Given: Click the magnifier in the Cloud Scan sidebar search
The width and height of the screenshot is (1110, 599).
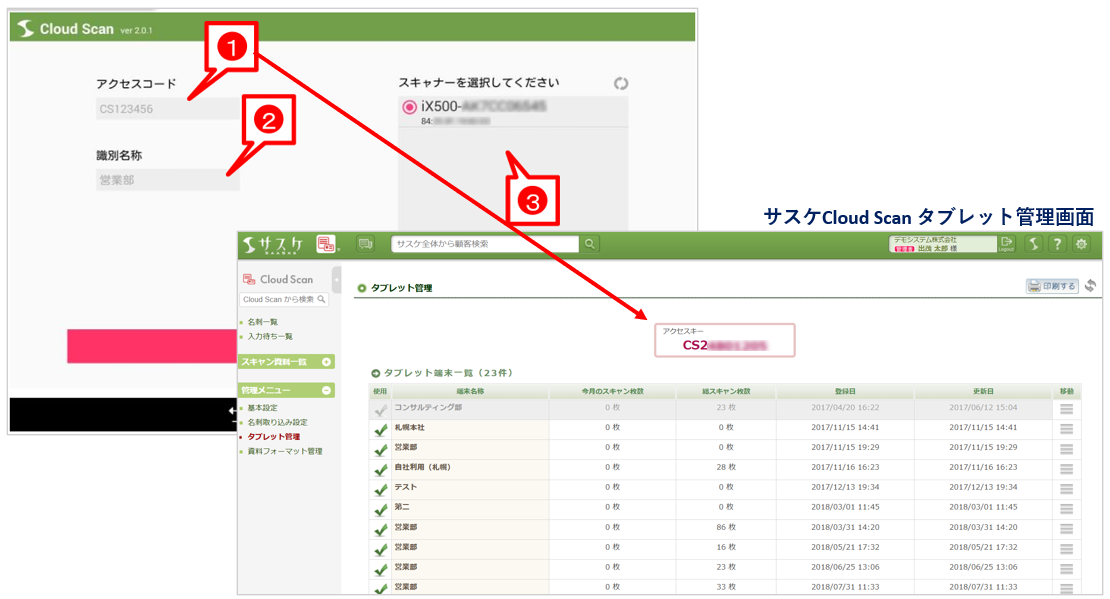Looking at the screenshot, I should (321, 300).
